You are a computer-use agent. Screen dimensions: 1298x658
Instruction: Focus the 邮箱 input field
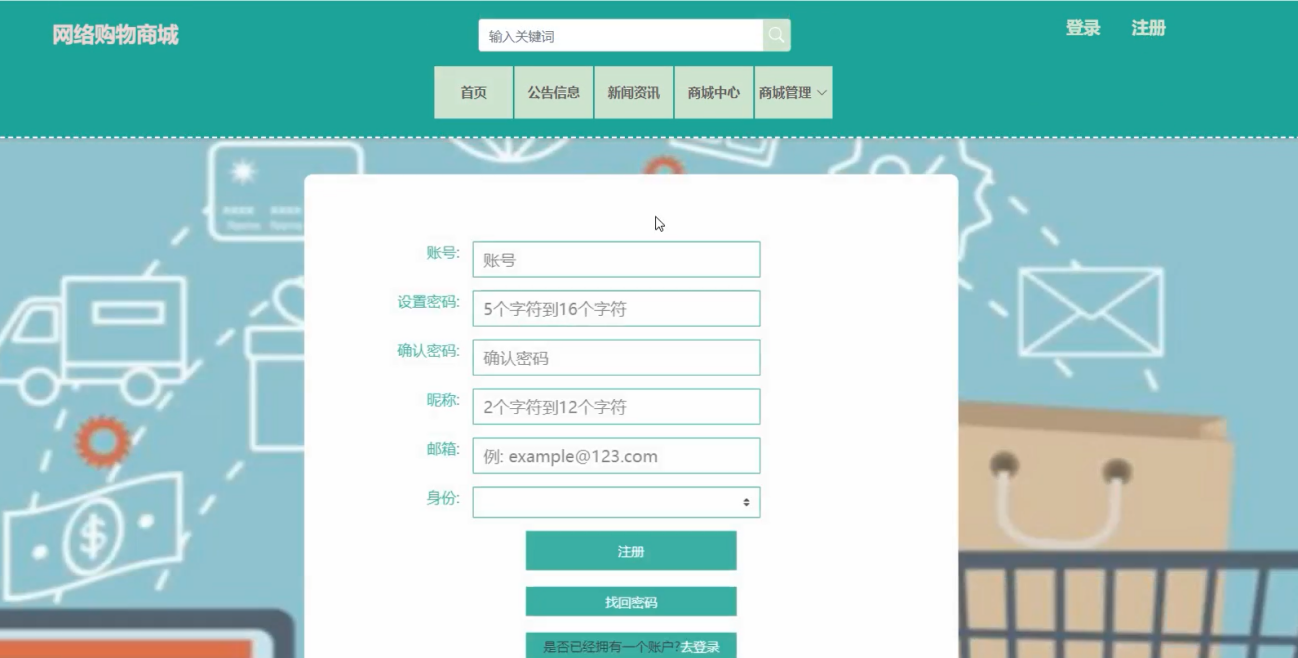616,456
